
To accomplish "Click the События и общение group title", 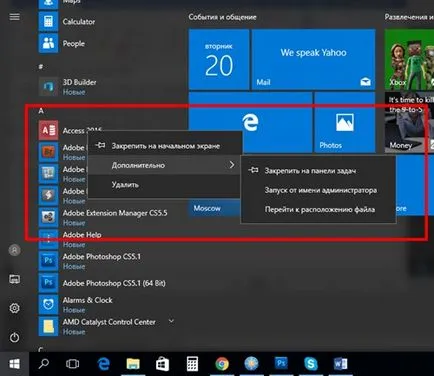I will (x=222, y=17).
